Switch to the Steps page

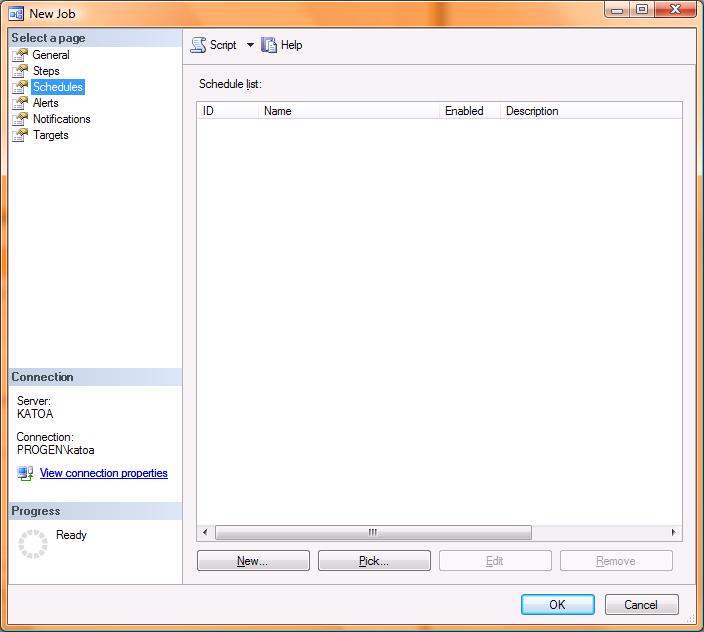point(46,71)
